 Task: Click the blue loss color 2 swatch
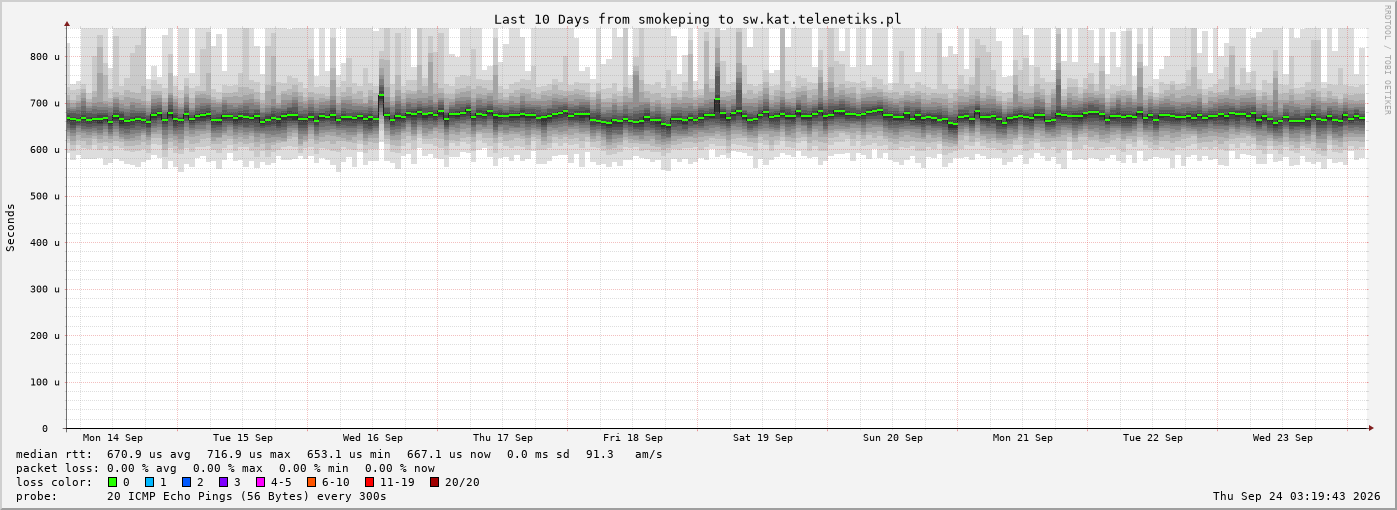pyautogui.click(x=186, y=482)
